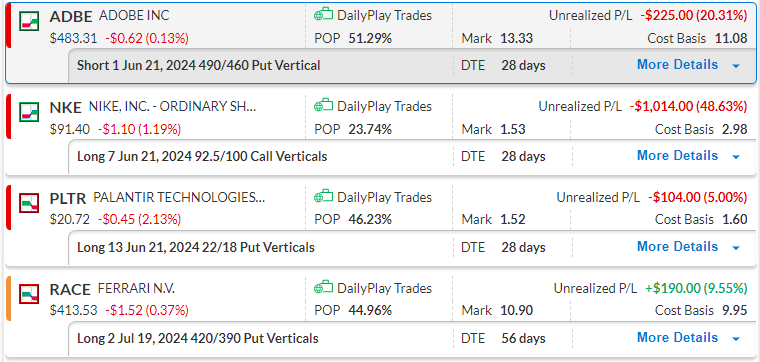Select the Long 13 22/18 Put Verticals row
760x362 pixels.
pyautogui.click(x=412, y=248)
